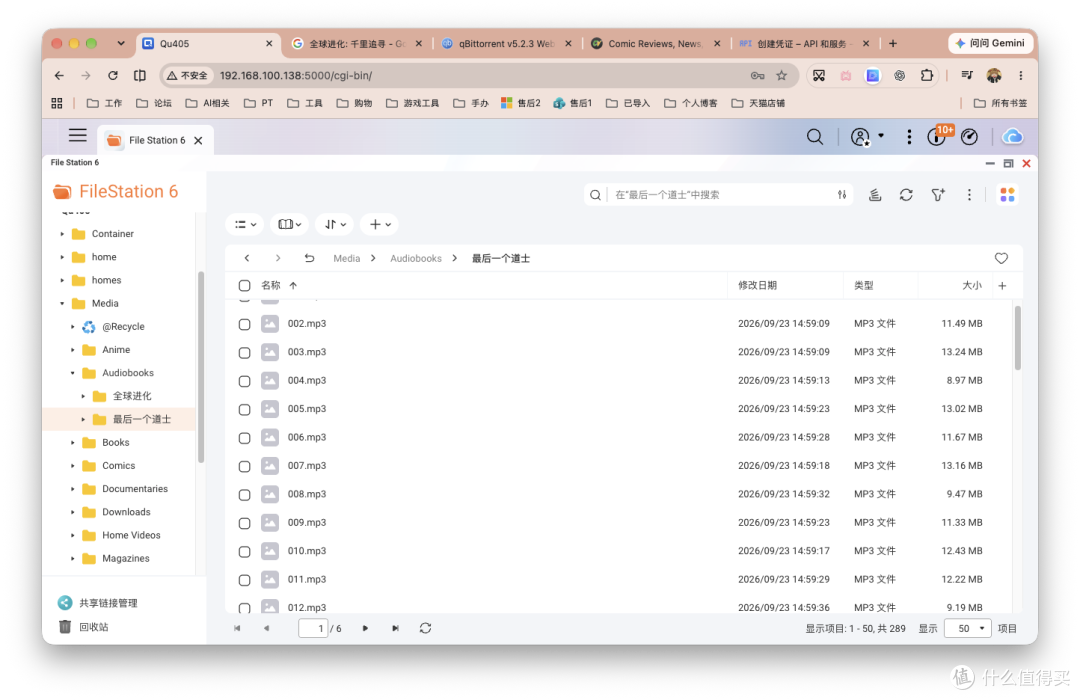Reload the list using pagination refresh icon

426,628
